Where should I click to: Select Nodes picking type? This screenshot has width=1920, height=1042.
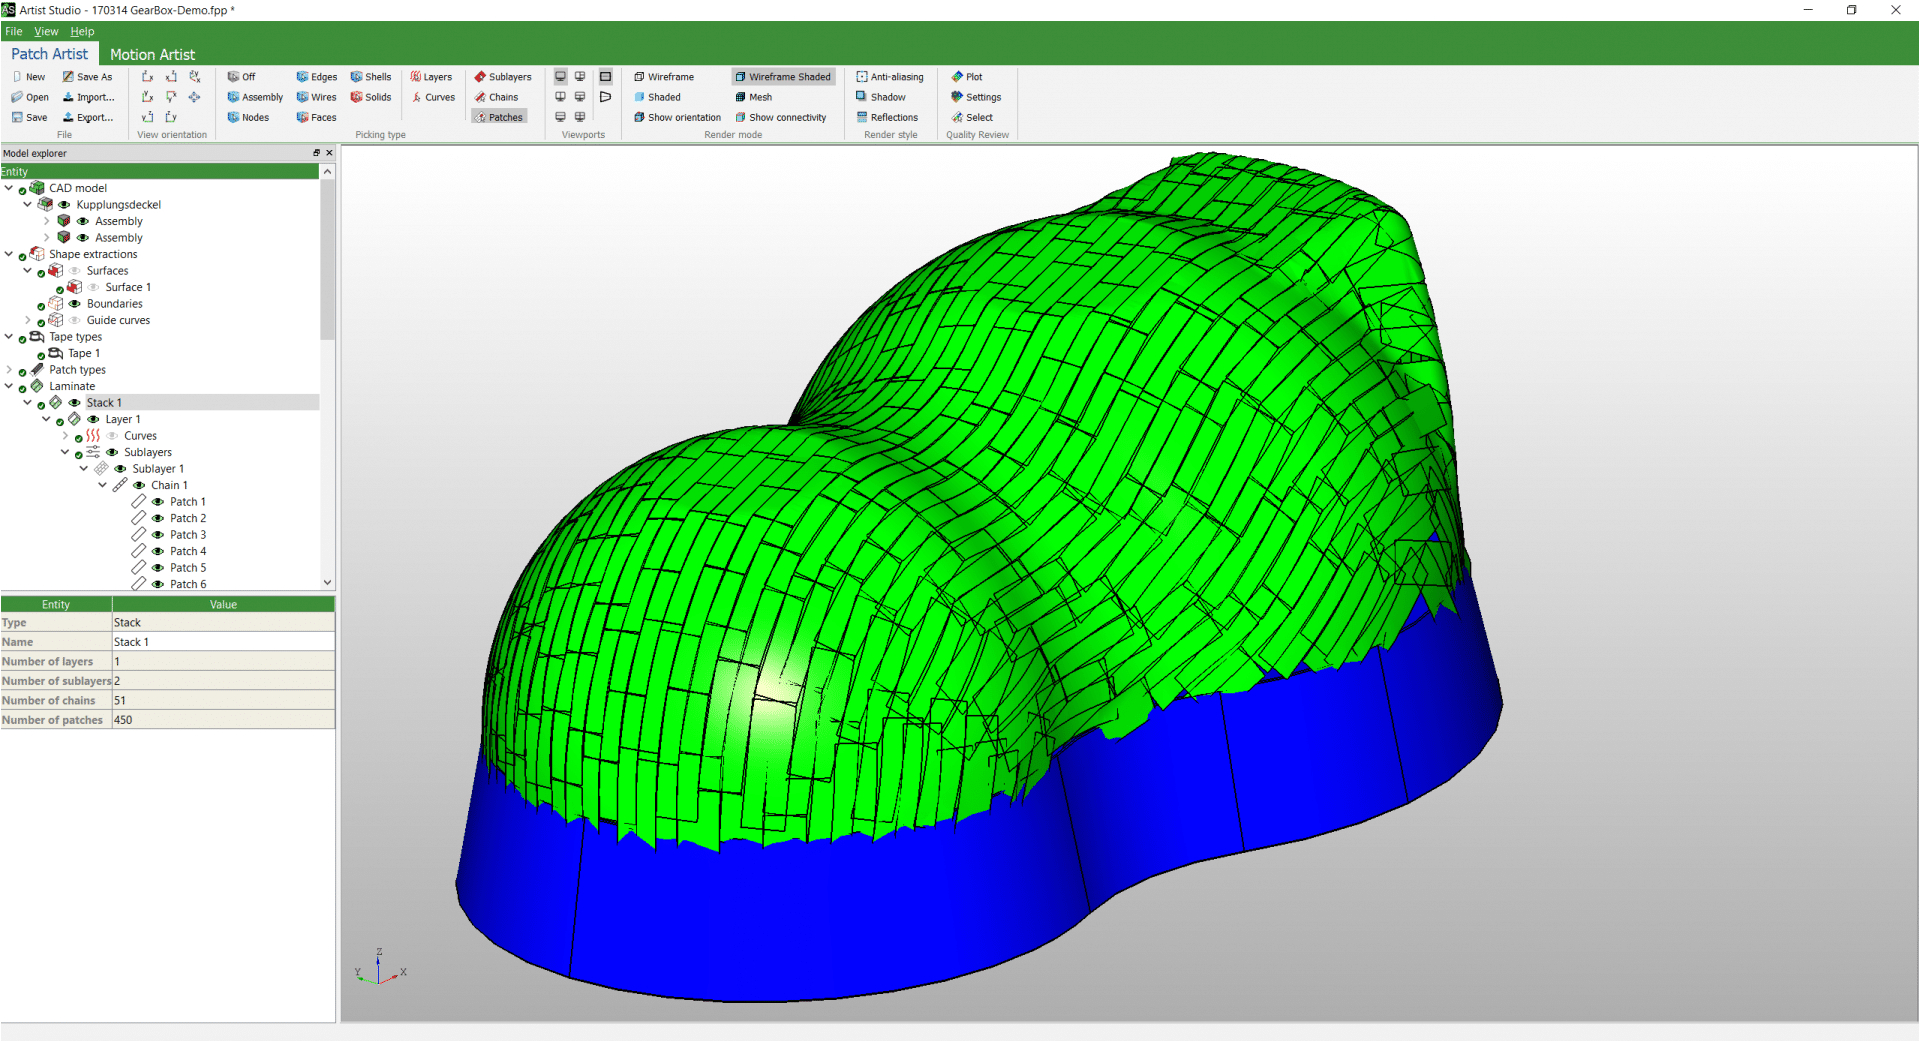248,118
